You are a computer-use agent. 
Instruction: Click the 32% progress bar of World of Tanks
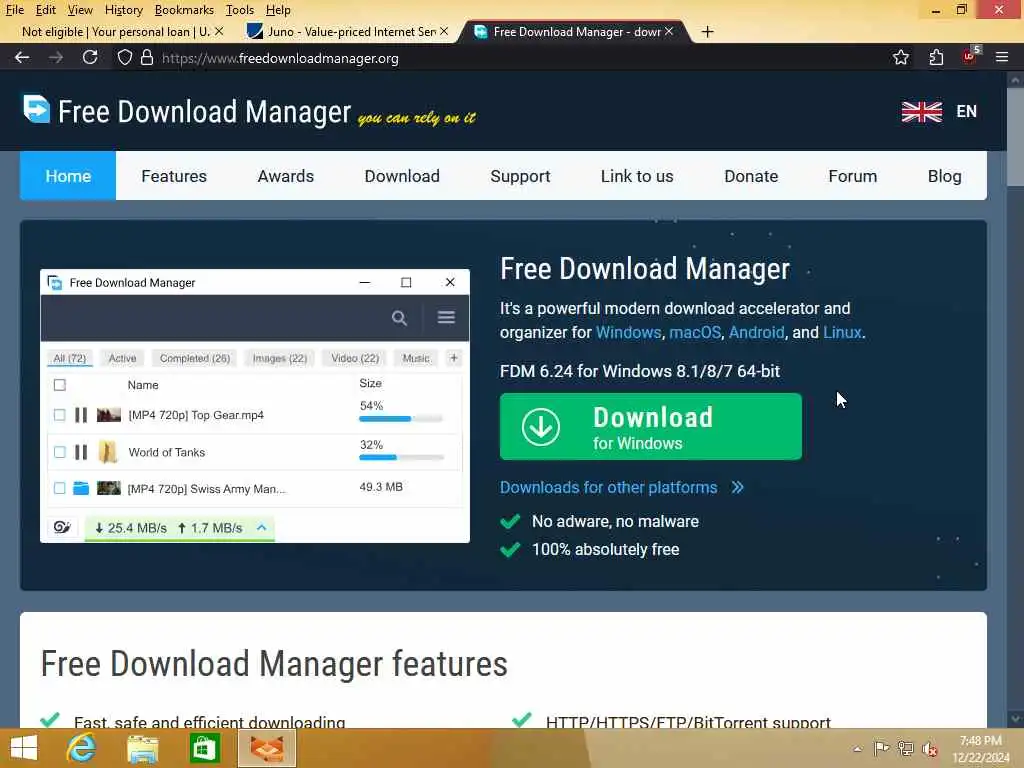[401, 457]
